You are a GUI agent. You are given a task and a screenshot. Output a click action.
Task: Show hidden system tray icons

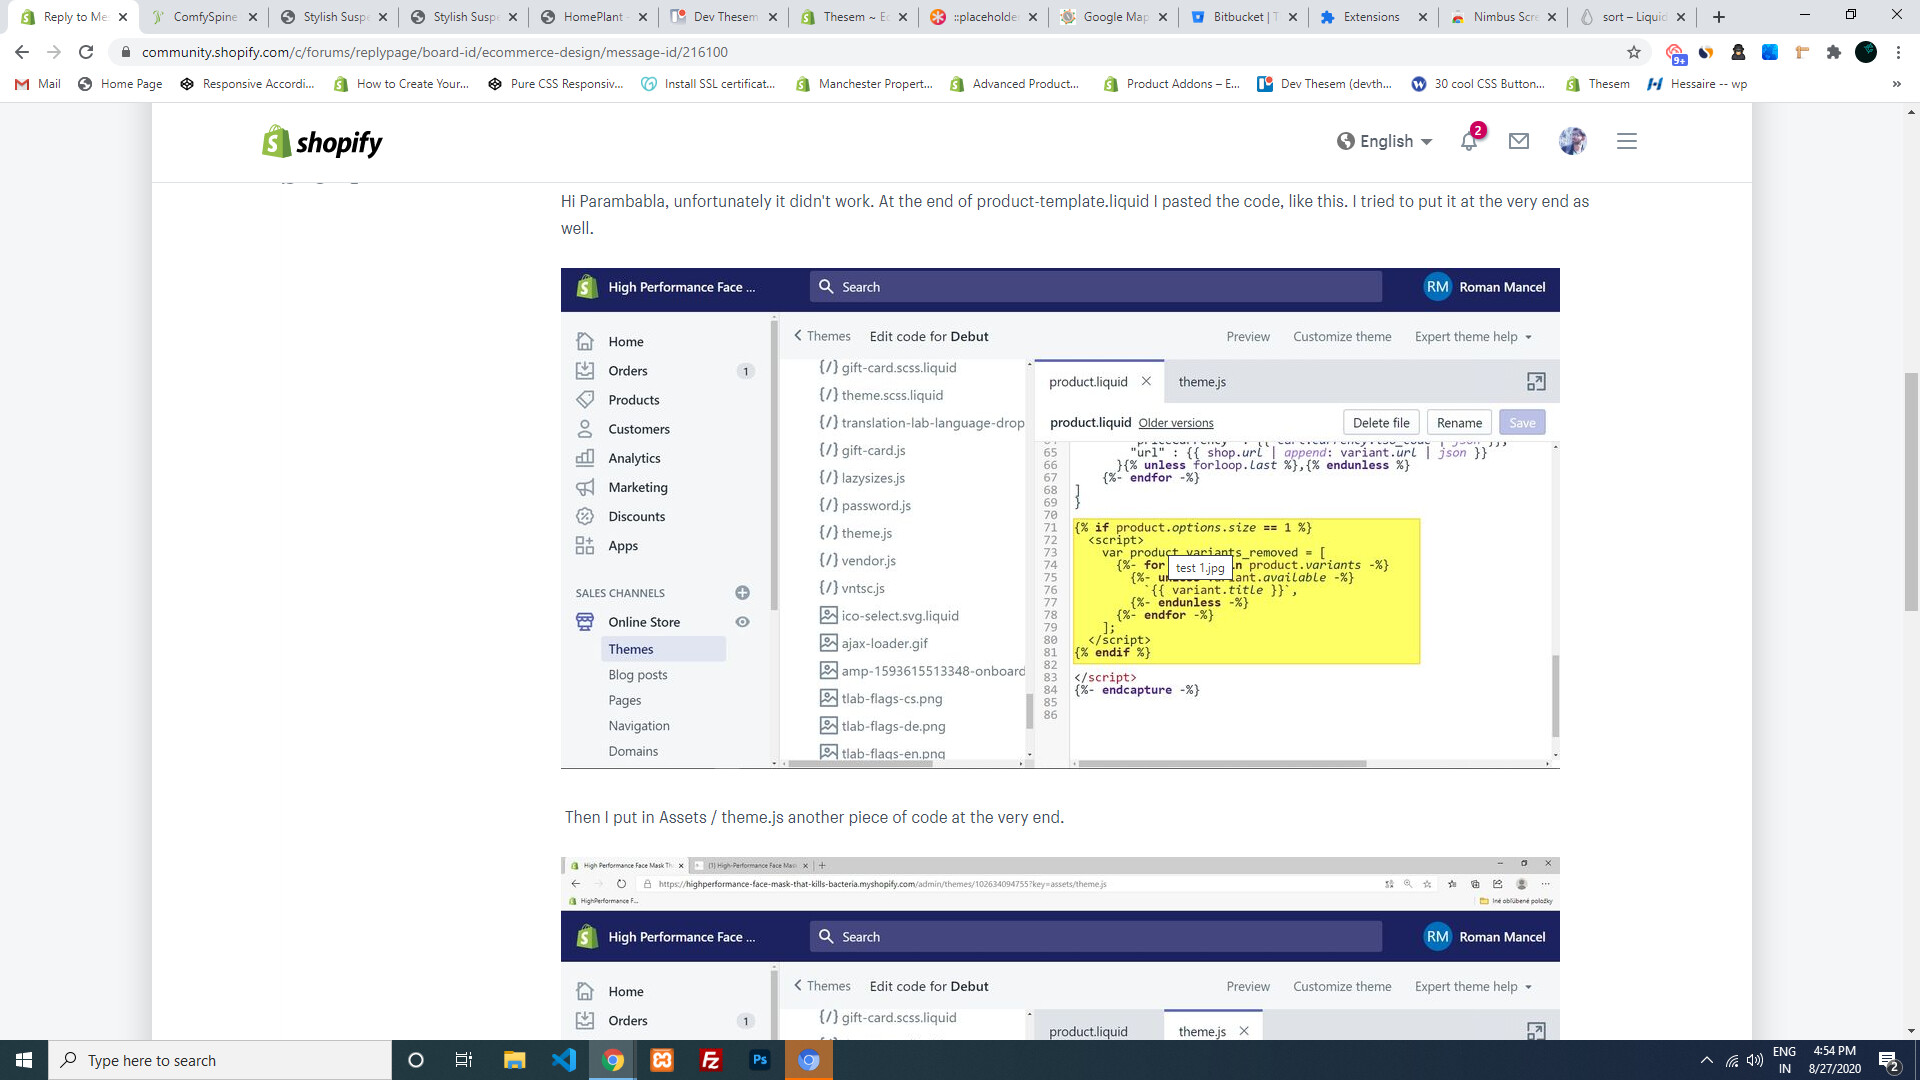[1706, 1060]
